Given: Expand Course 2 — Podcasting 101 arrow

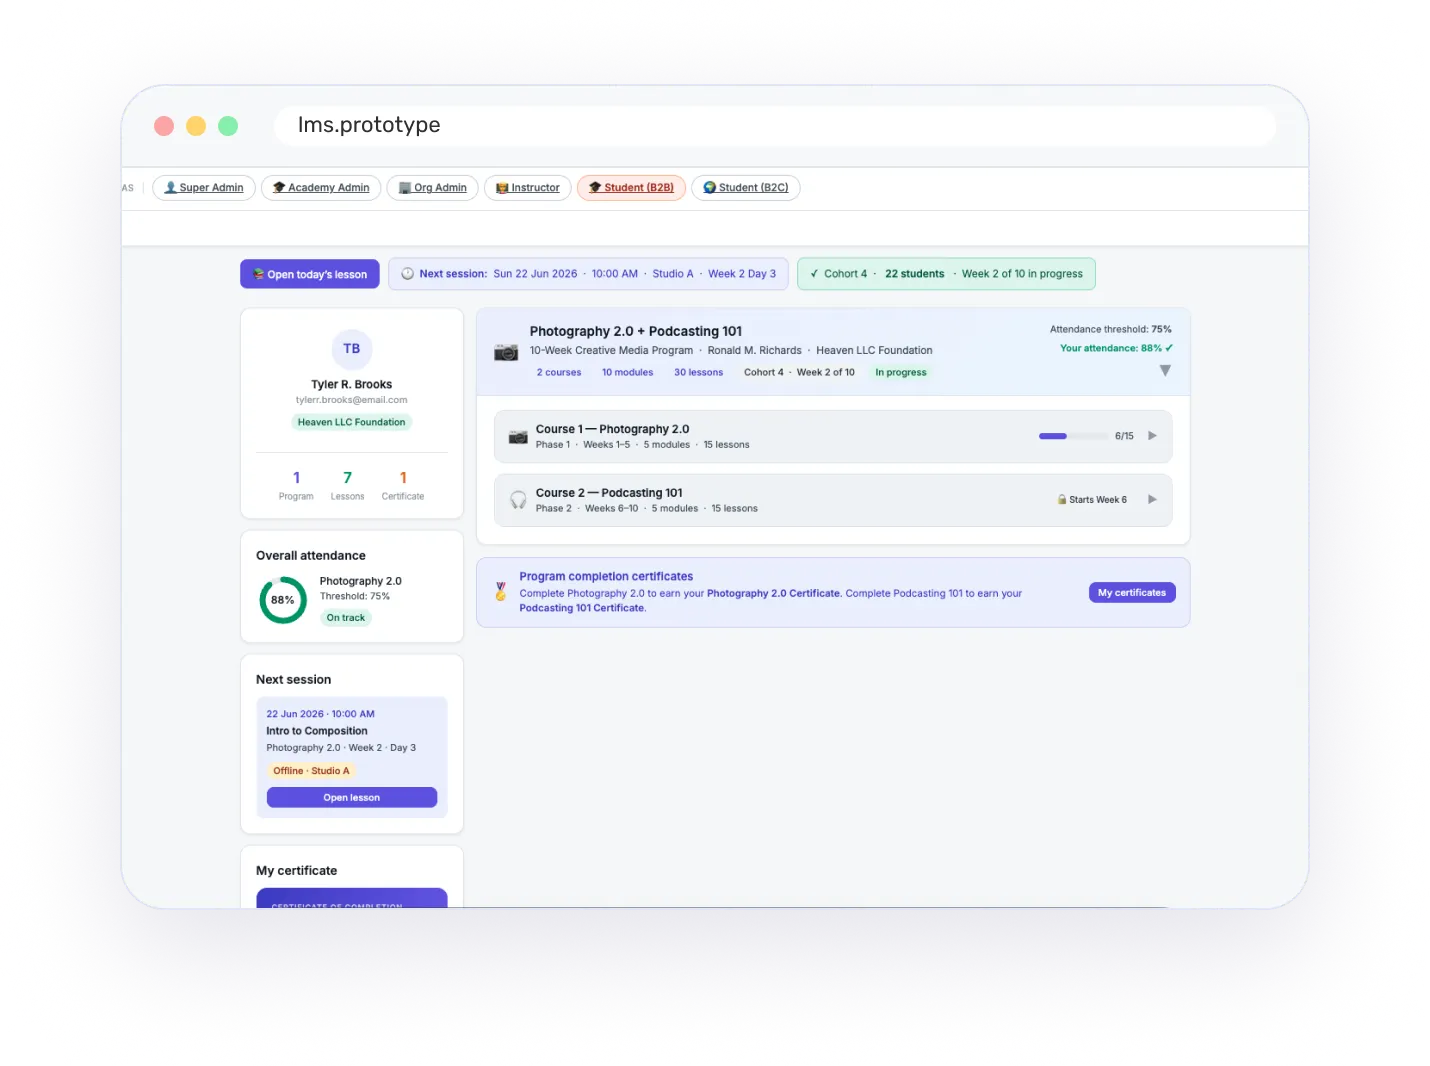Looking at the screenshot, I should coord(1152,500).
